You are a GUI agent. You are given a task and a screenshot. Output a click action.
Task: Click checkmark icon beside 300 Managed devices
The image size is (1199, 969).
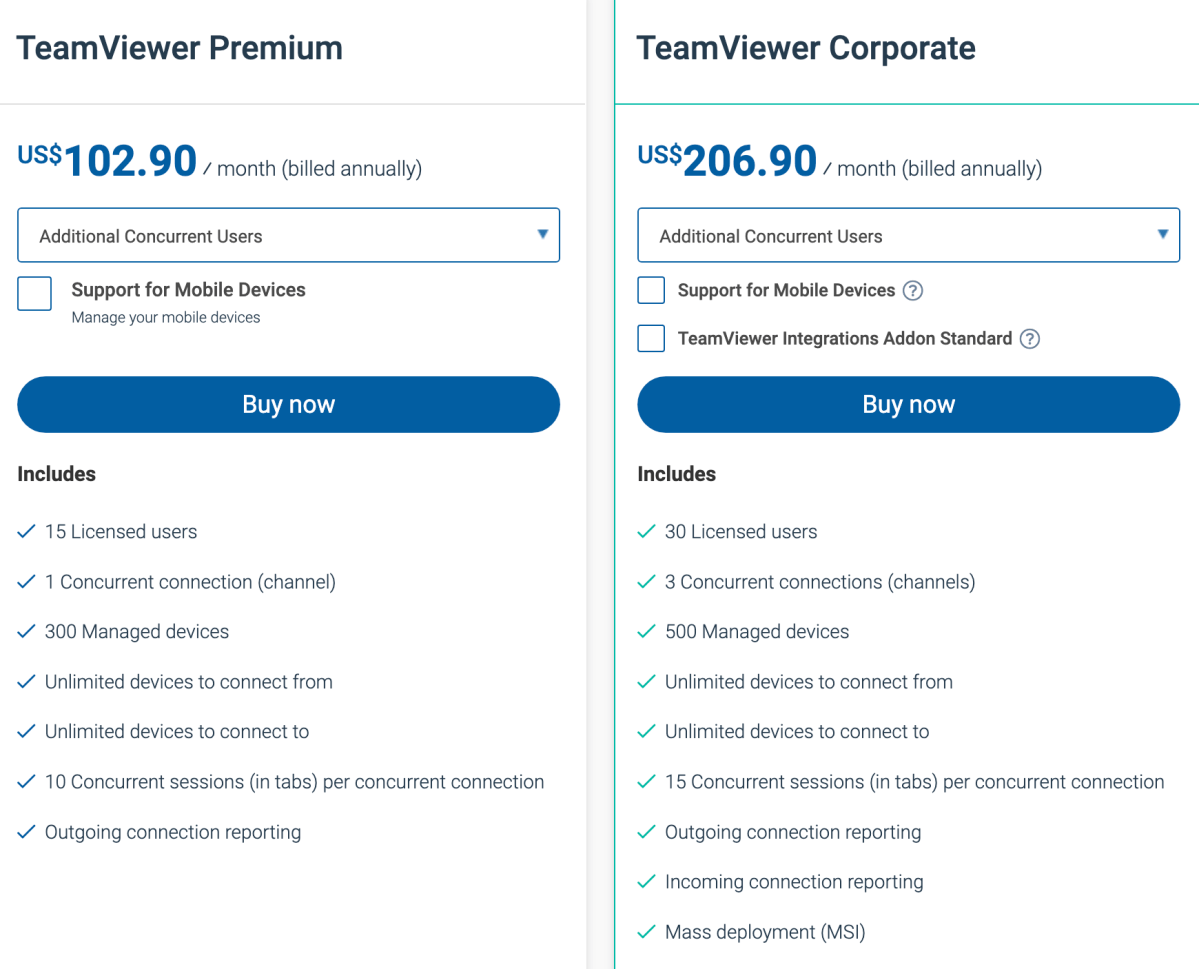(x=26, y=631)
